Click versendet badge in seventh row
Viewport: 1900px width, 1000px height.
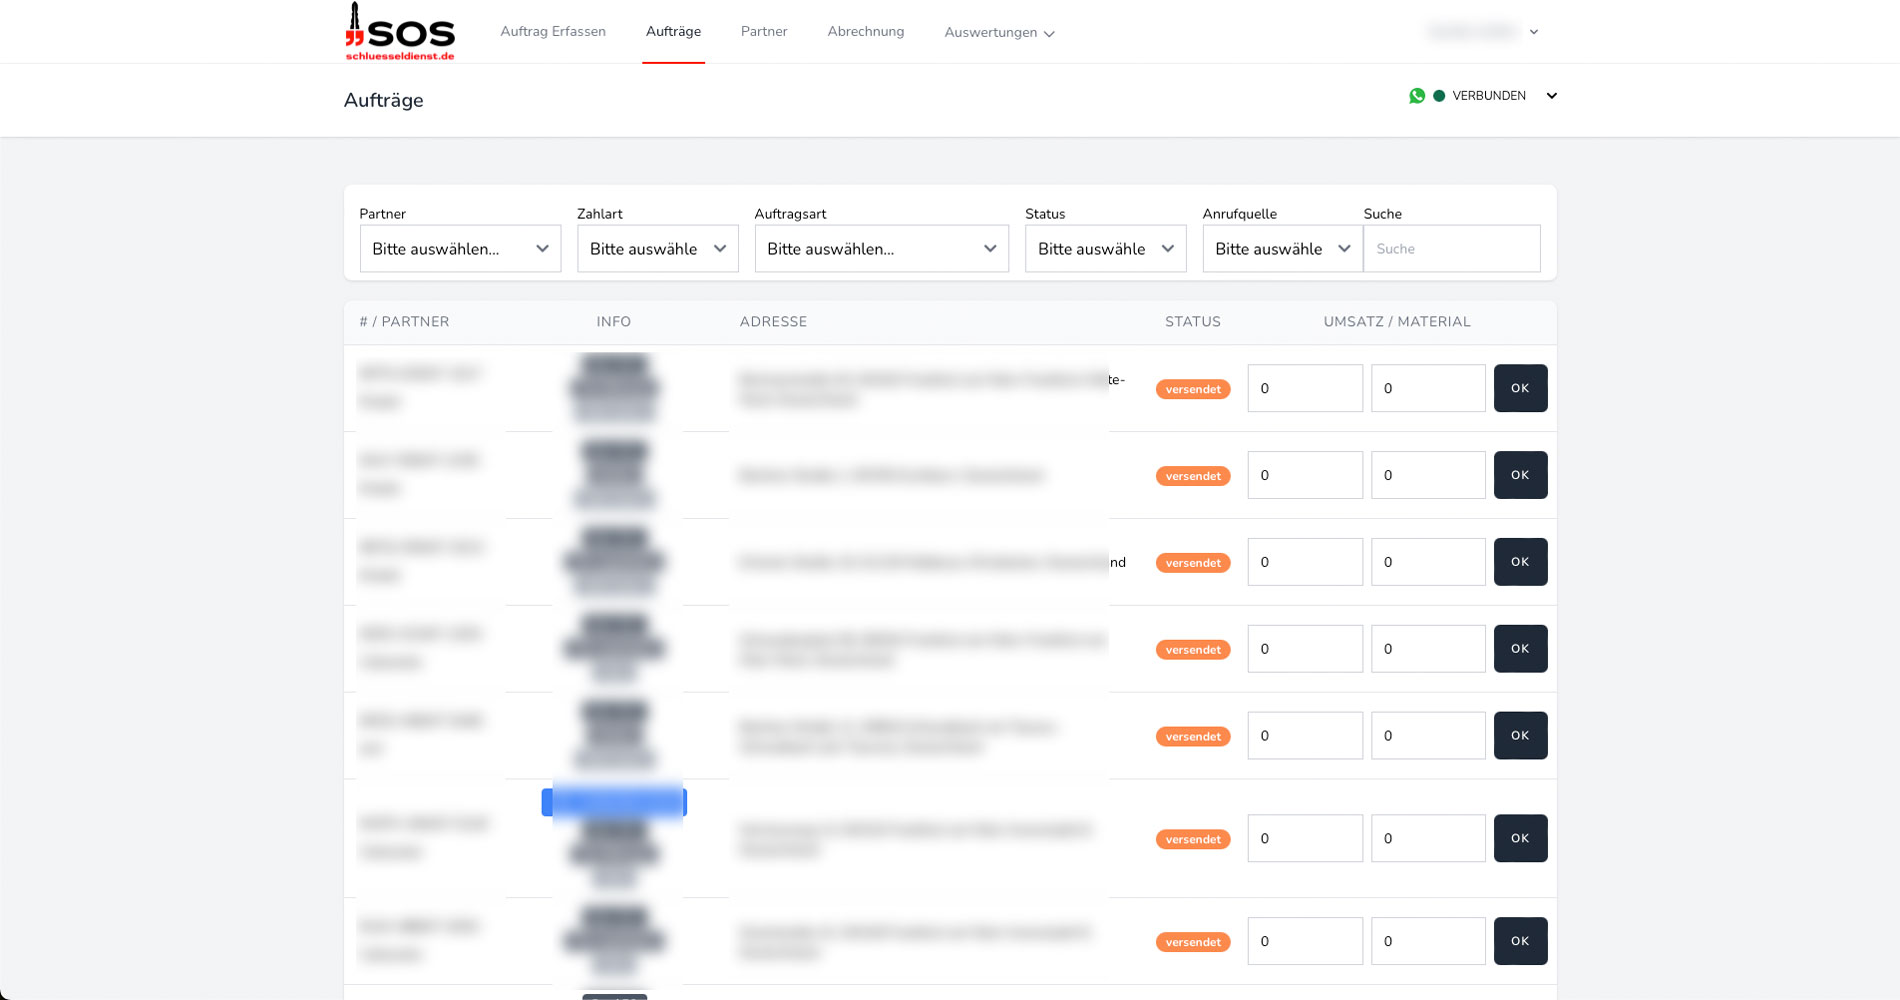pyautogui.click(x=1193, y=942)
